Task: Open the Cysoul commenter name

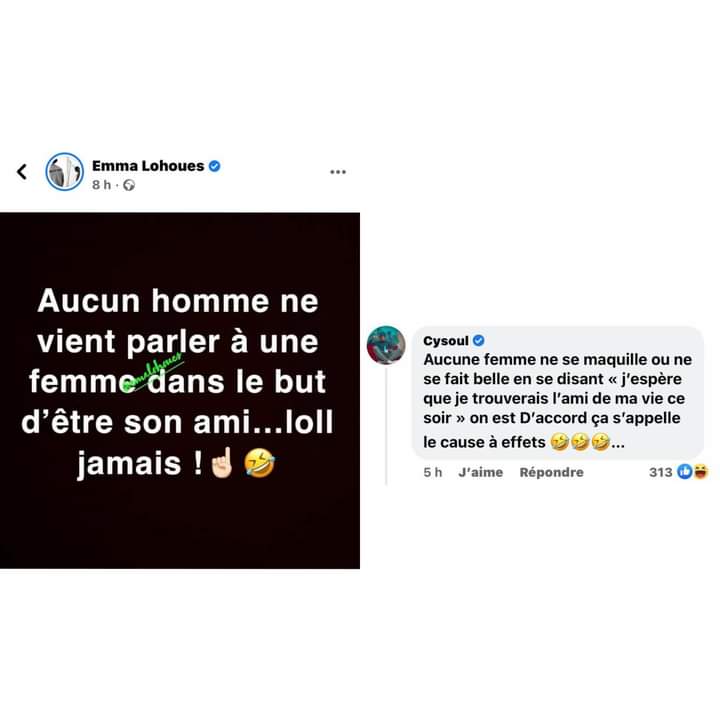Action: pos(446,341)
